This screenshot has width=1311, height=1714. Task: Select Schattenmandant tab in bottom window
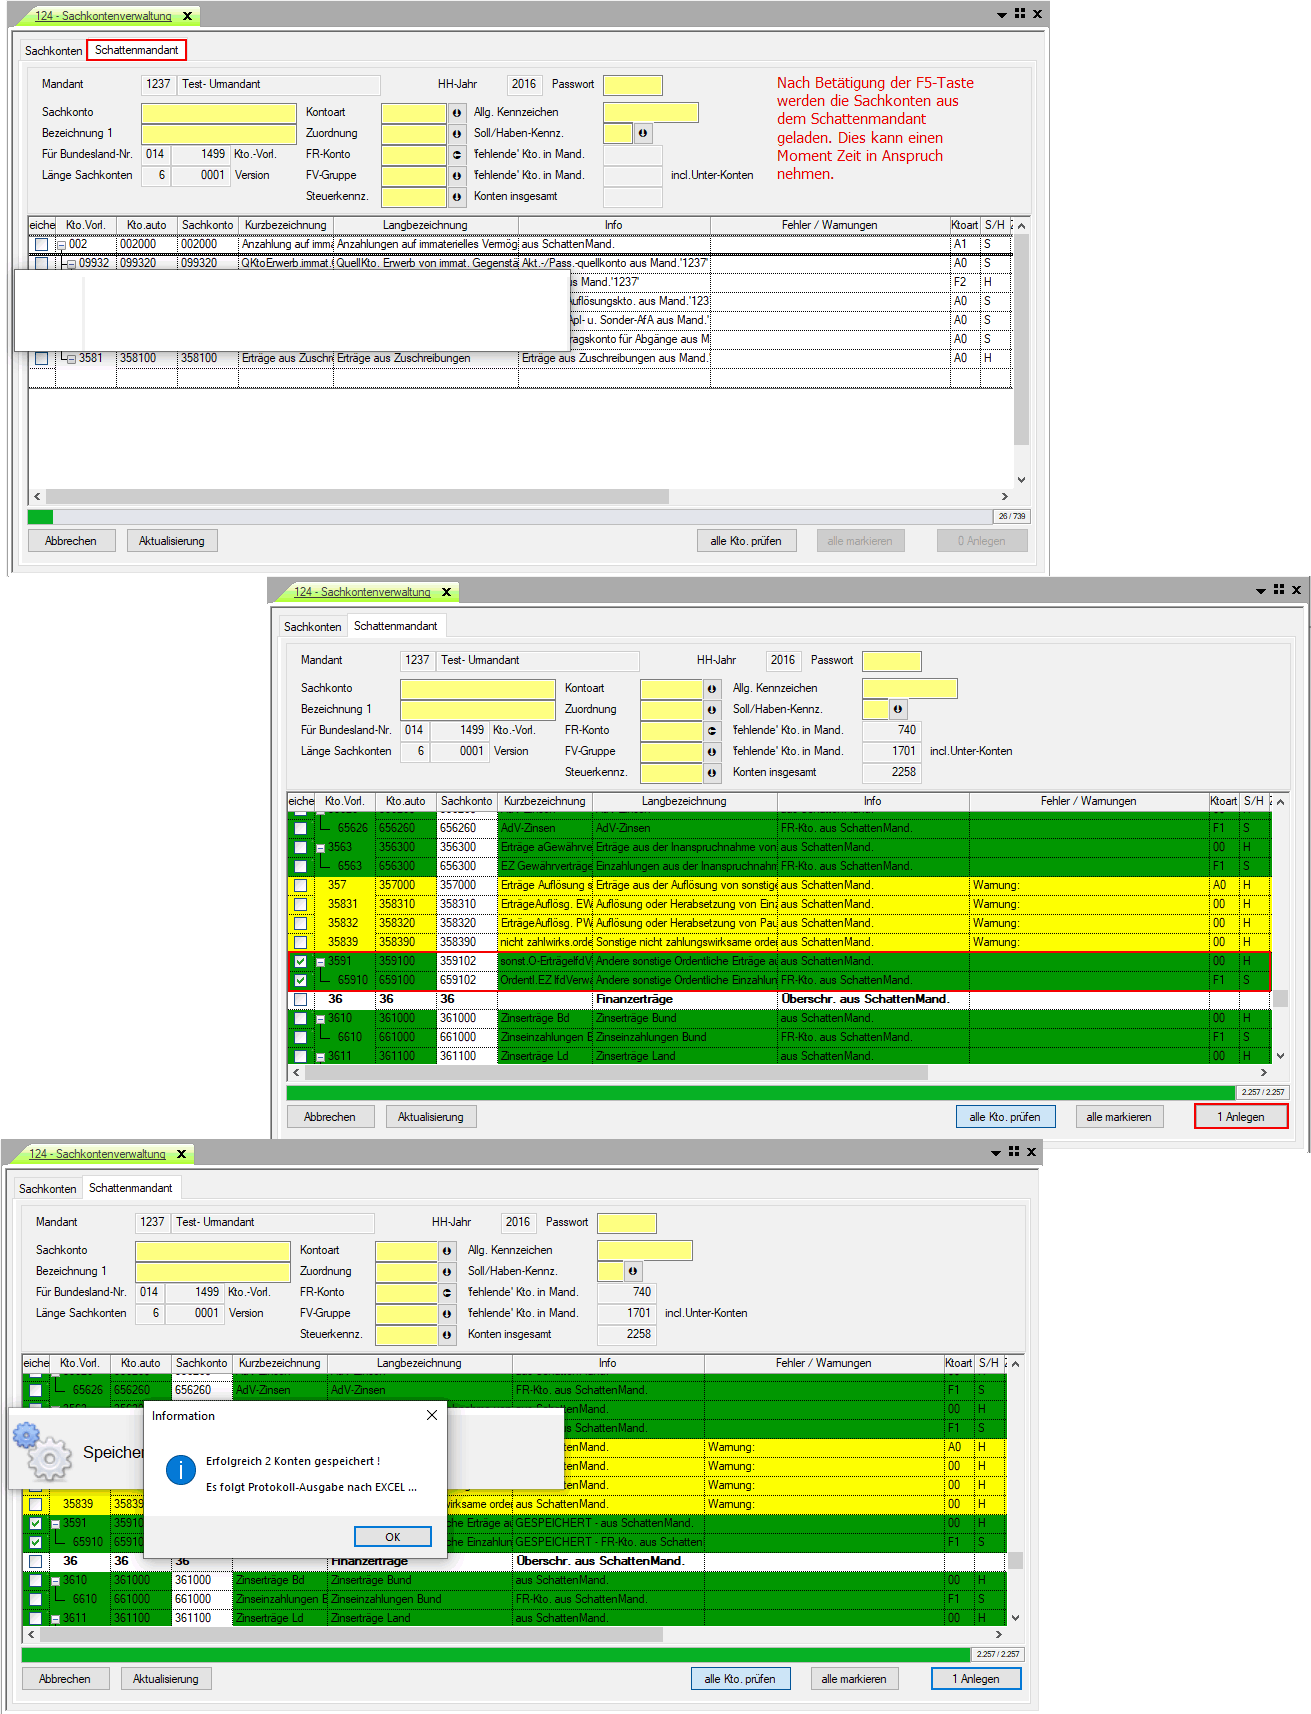[x=130, y=1188]
